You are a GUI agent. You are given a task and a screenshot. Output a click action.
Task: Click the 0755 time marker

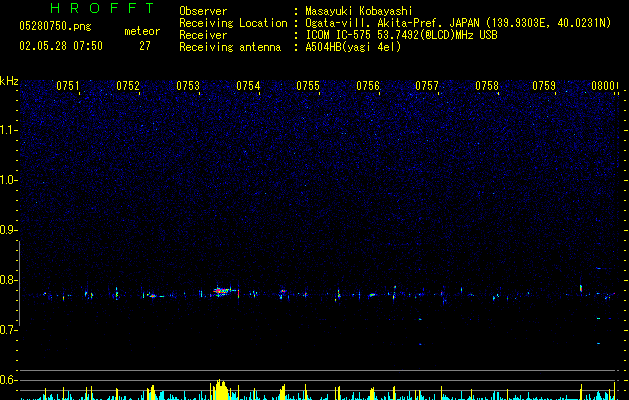click(308, 86)
